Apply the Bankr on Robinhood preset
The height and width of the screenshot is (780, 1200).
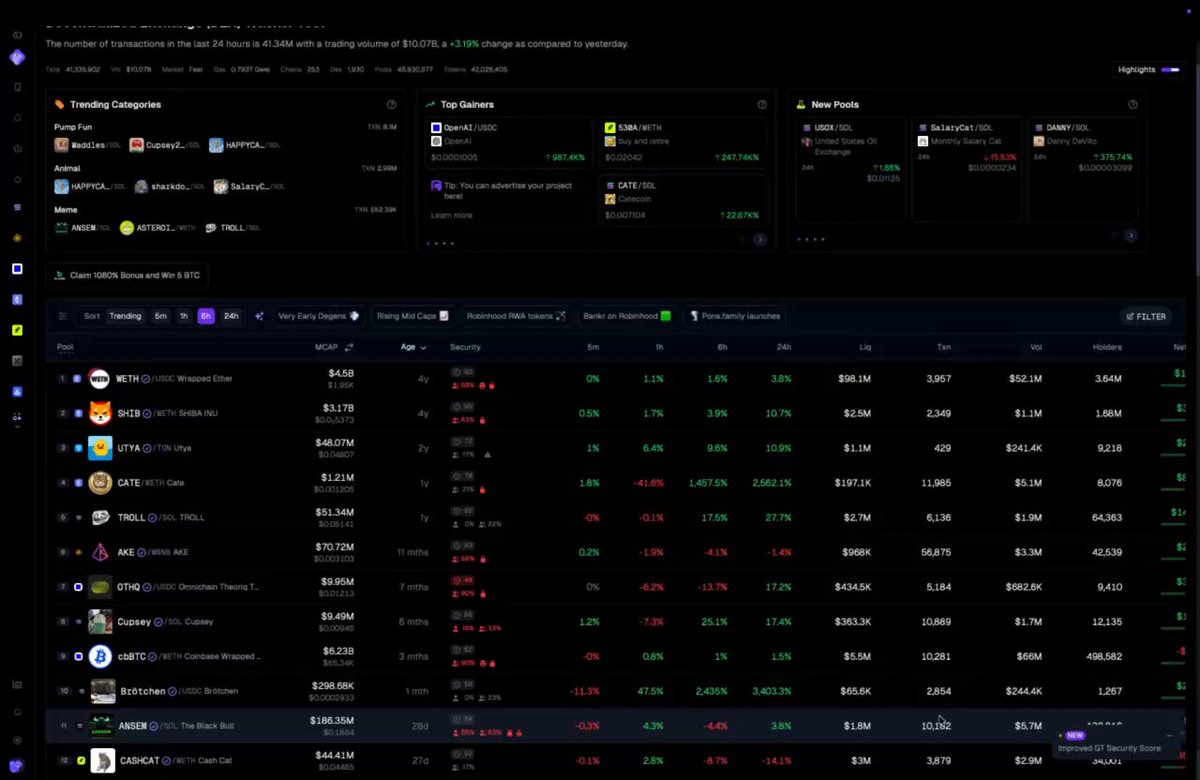coord(628,316)
